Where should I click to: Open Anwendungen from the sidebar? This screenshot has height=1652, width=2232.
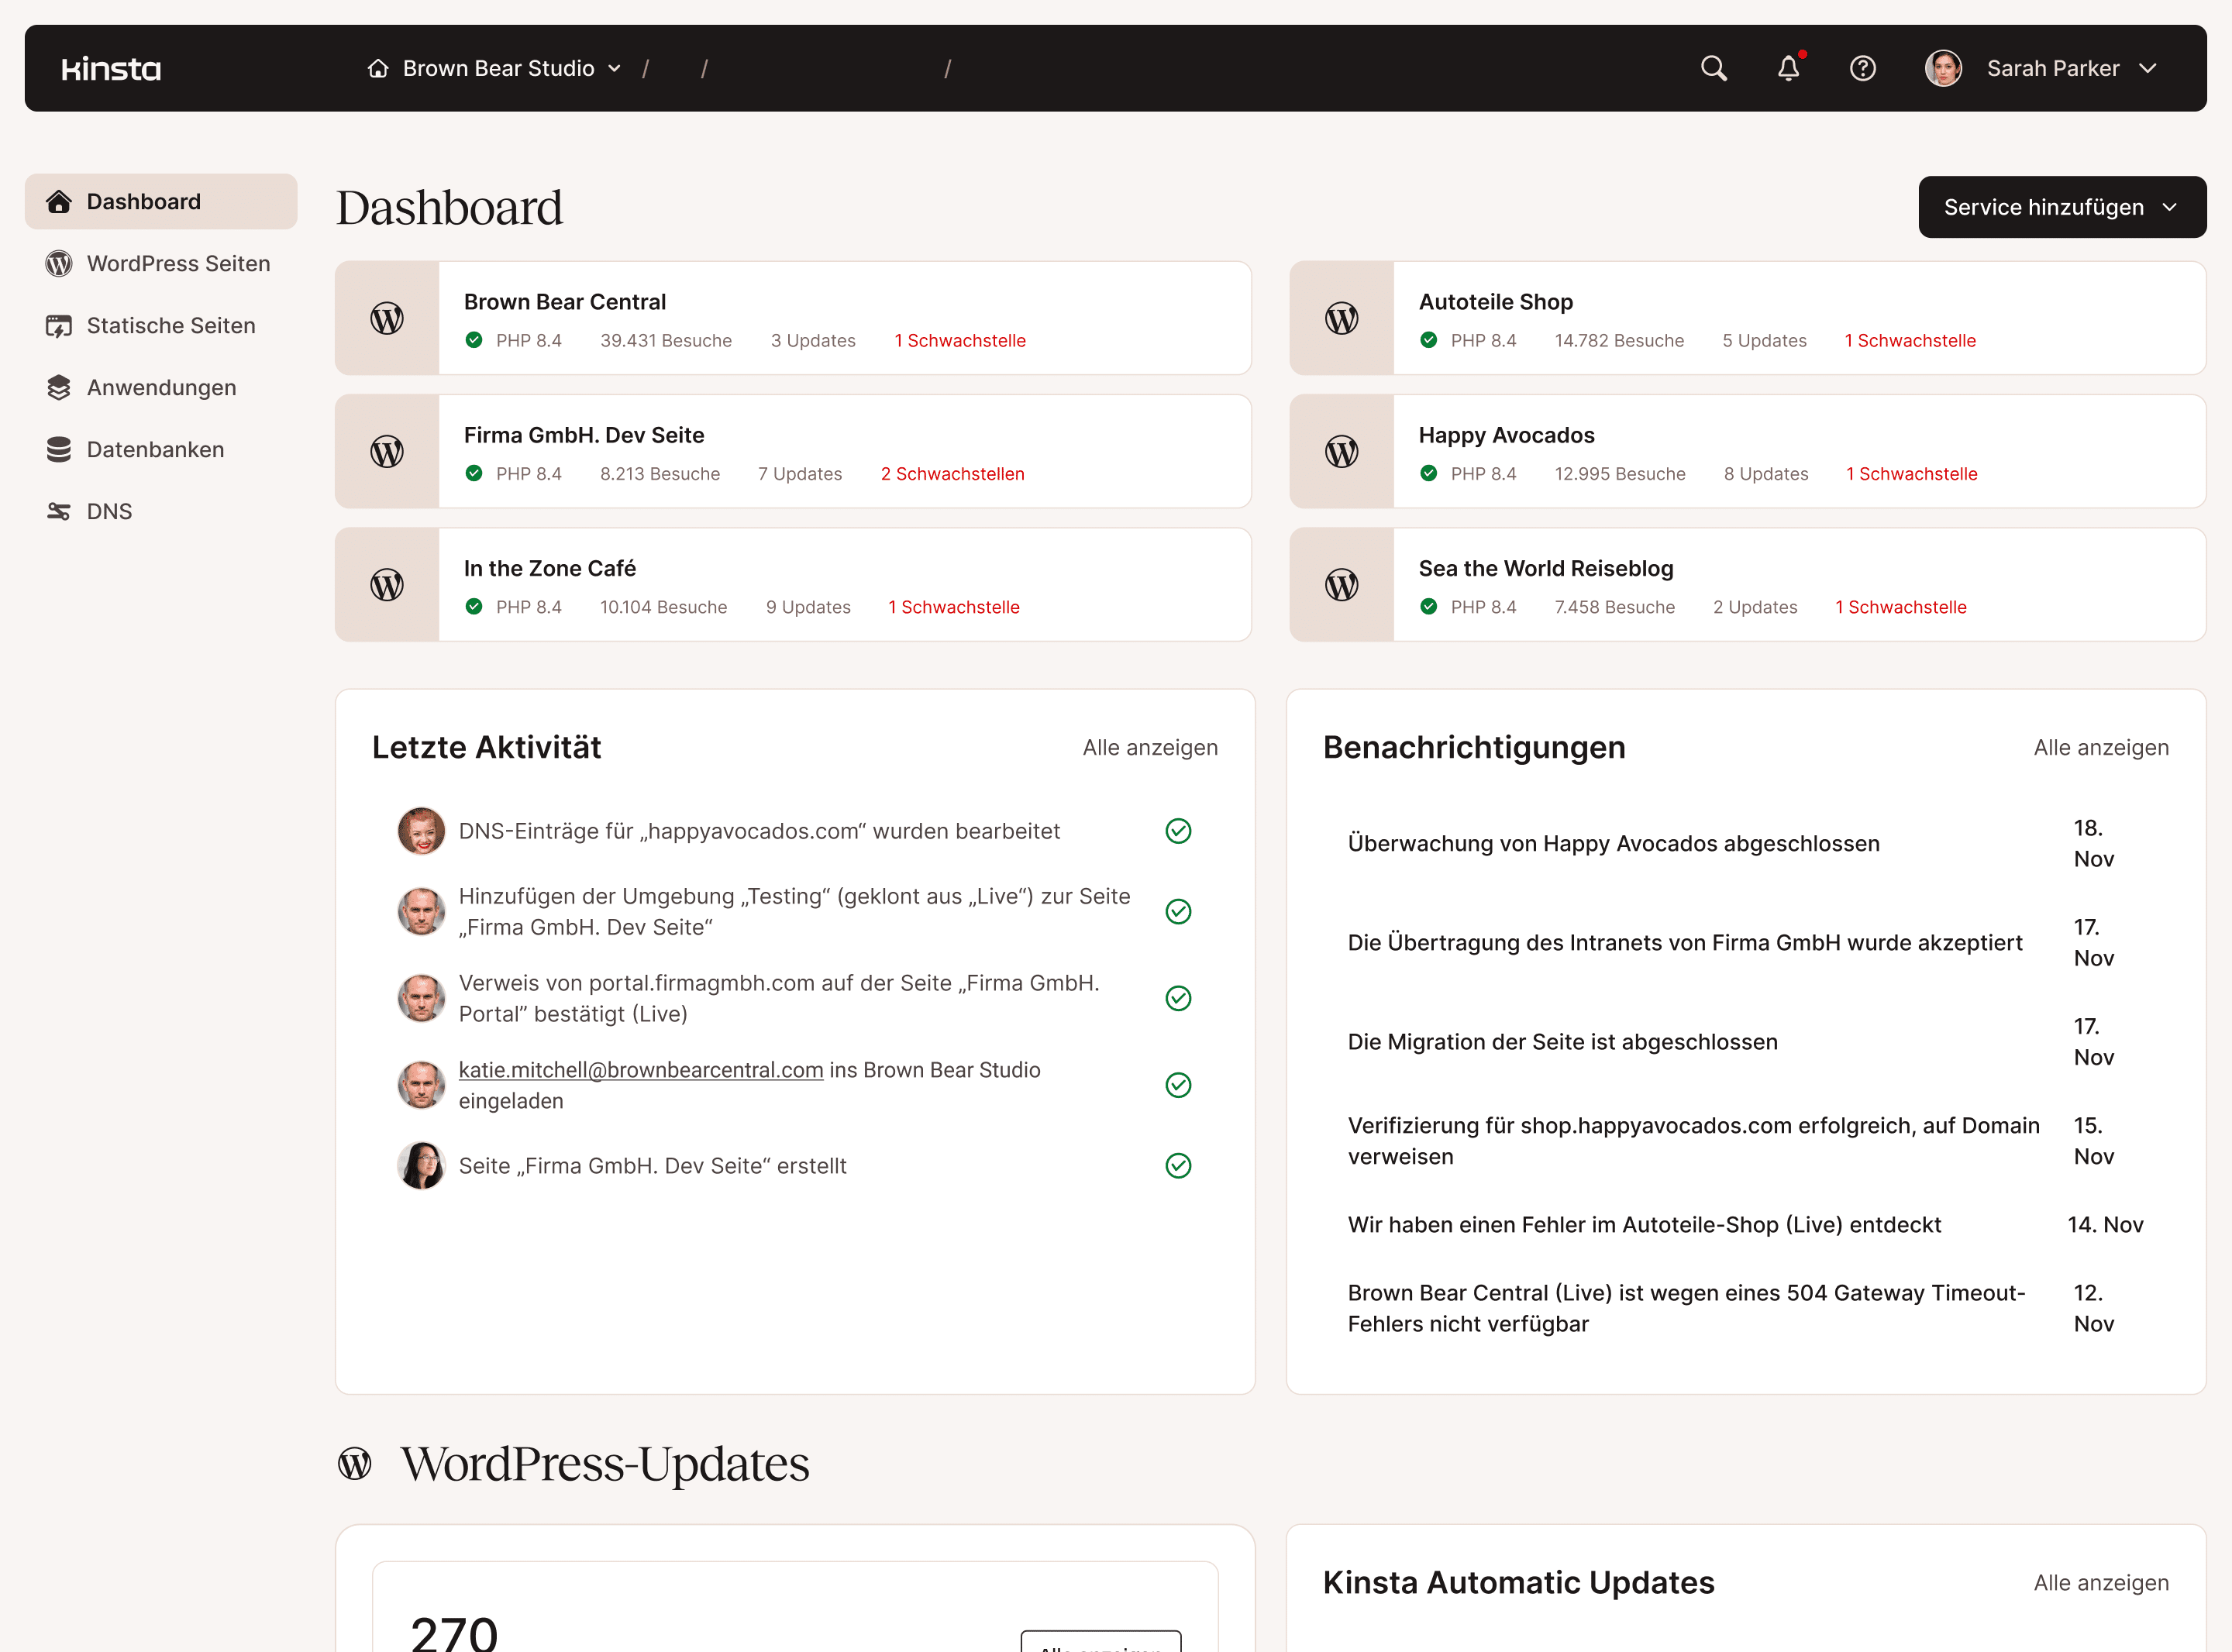pyautogui.click(x=161, y=387)
